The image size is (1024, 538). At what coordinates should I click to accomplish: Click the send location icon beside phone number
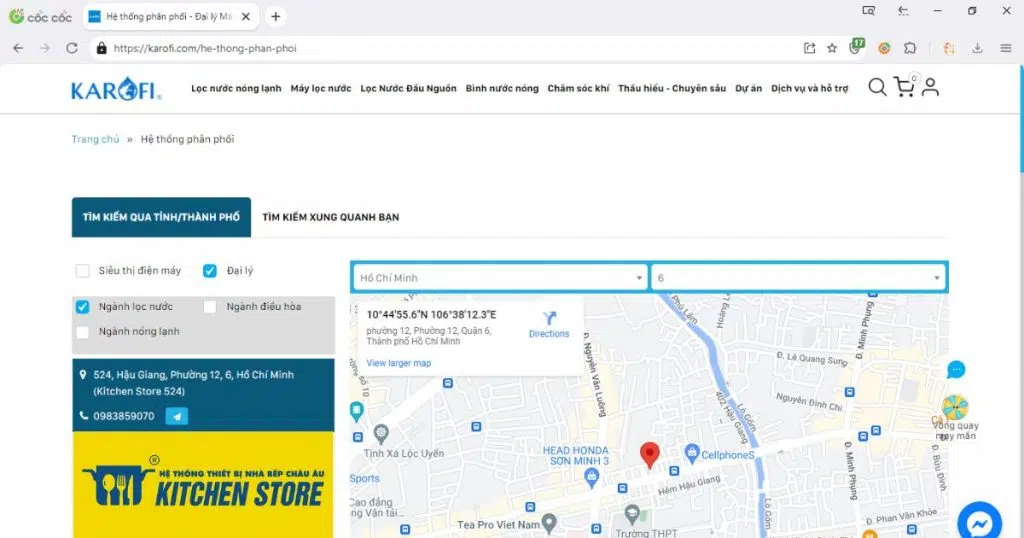click(177, 416)
